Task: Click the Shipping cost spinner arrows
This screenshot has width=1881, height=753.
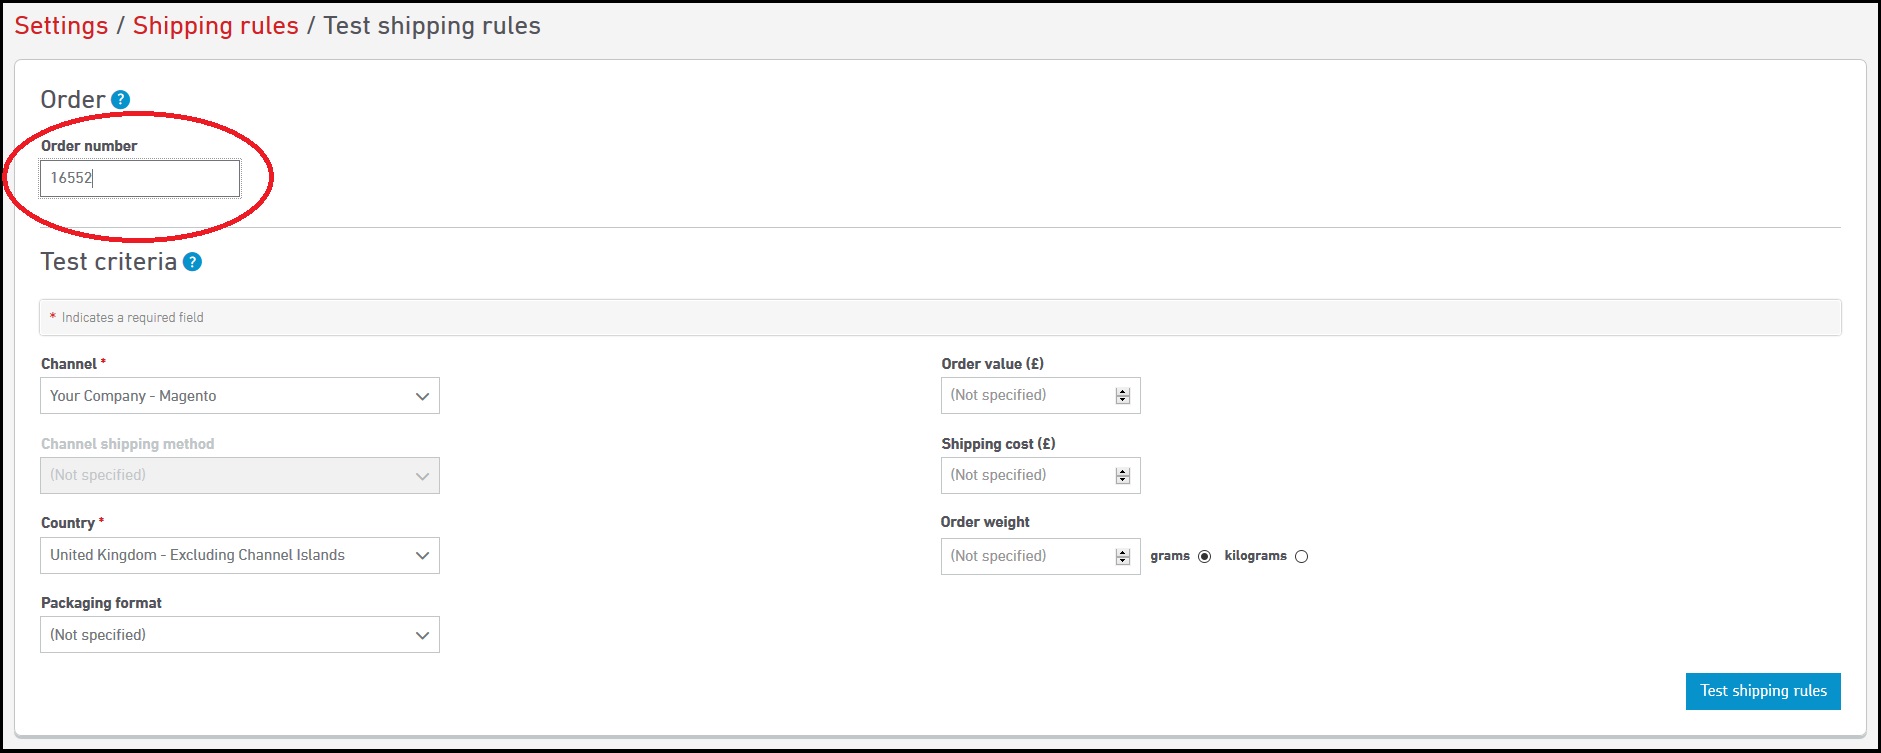Action: coord(1123,476)
